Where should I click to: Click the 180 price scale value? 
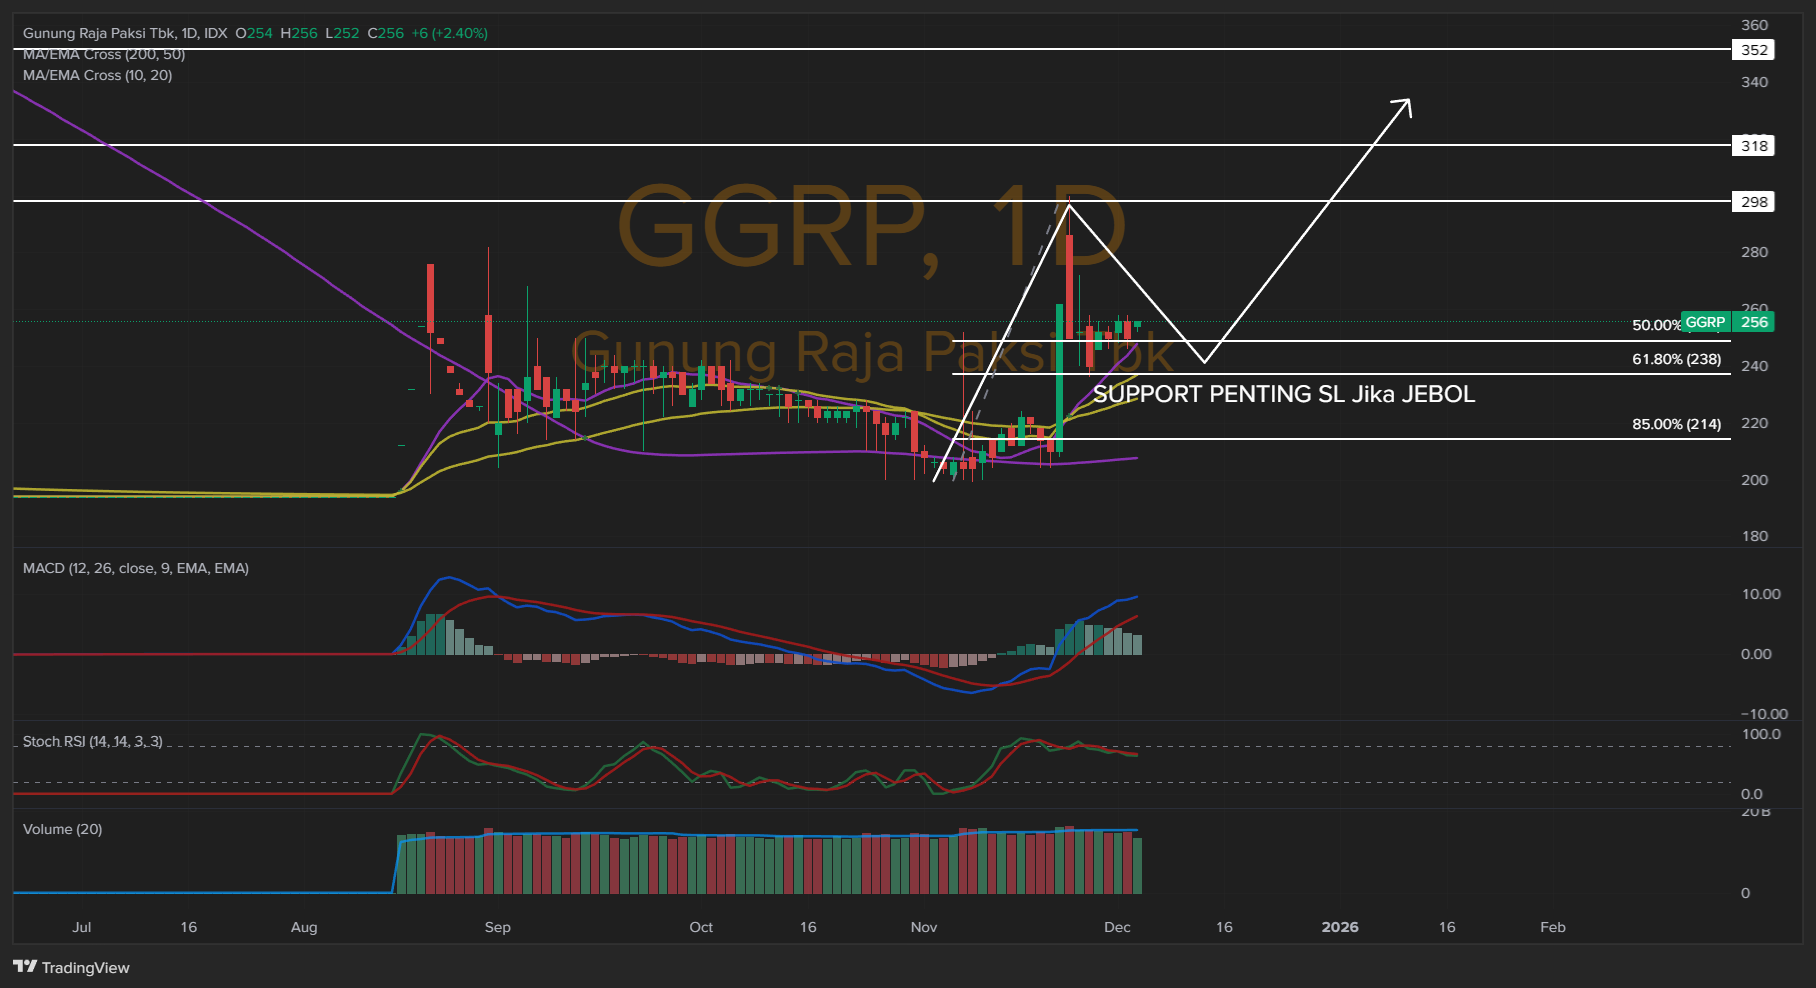[1754, 536]
